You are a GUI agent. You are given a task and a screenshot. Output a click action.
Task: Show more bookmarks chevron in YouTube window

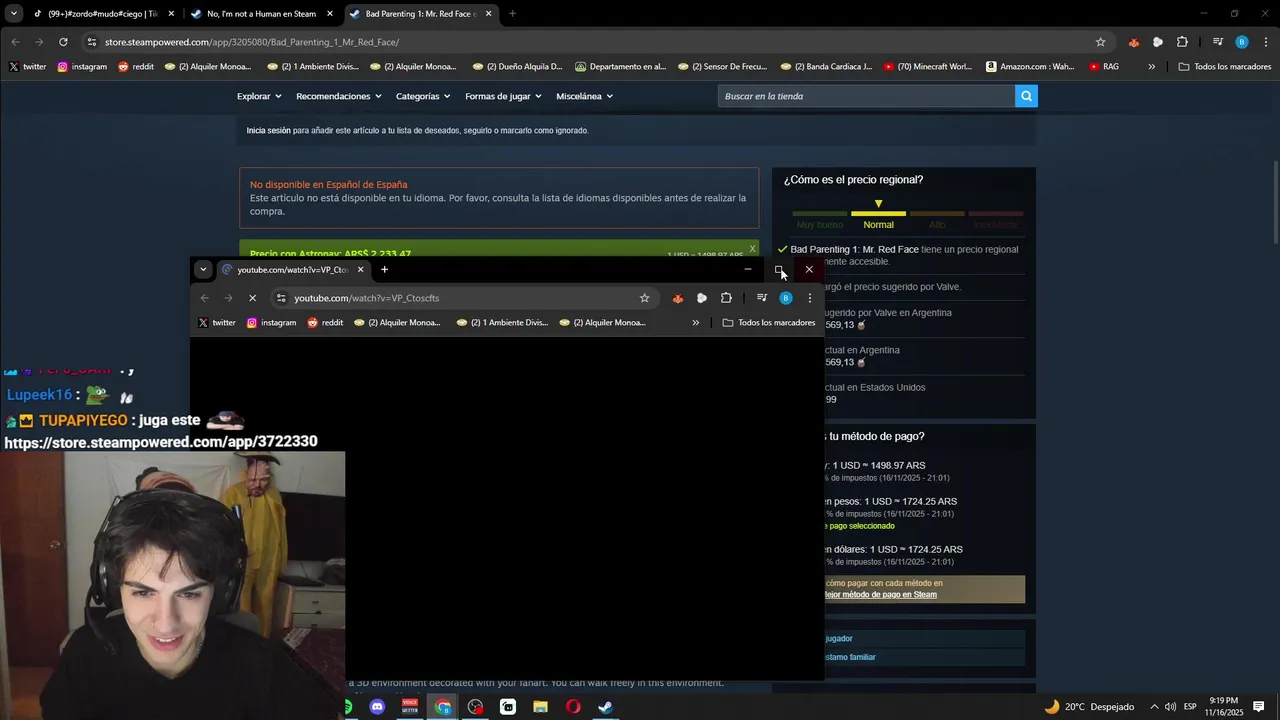pos(695,323)
